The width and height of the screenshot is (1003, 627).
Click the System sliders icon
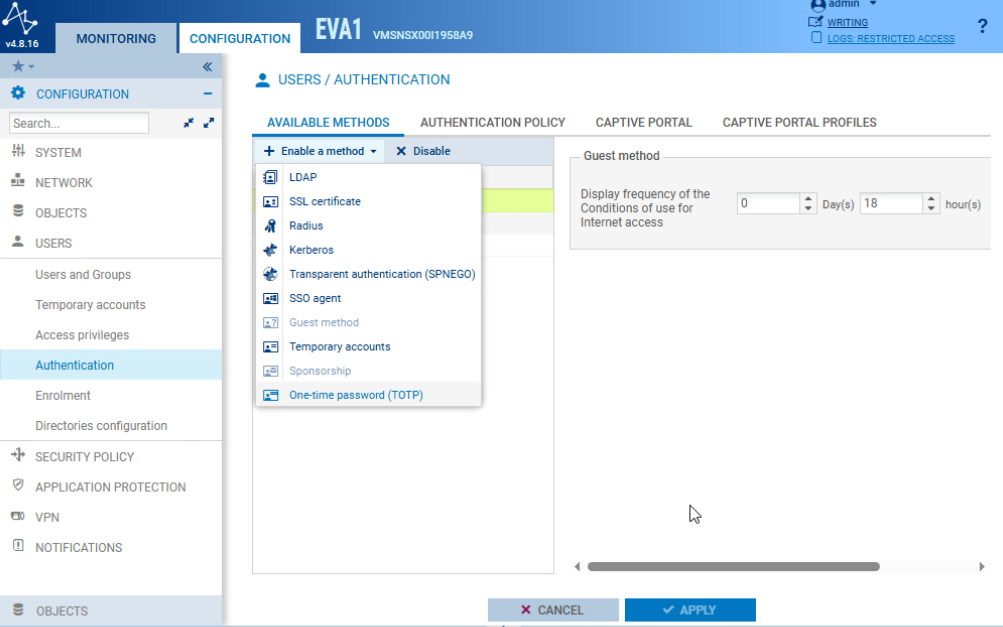click(x=18, y=152)
